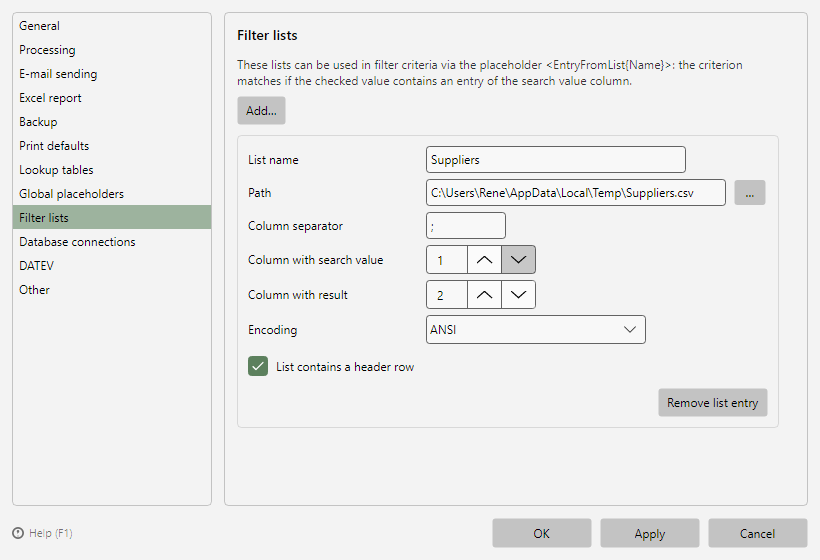This screenshot has height=560, width=820.
Task: Click into the Path field with Suppliers.csv
Action: tap(576, 192)
